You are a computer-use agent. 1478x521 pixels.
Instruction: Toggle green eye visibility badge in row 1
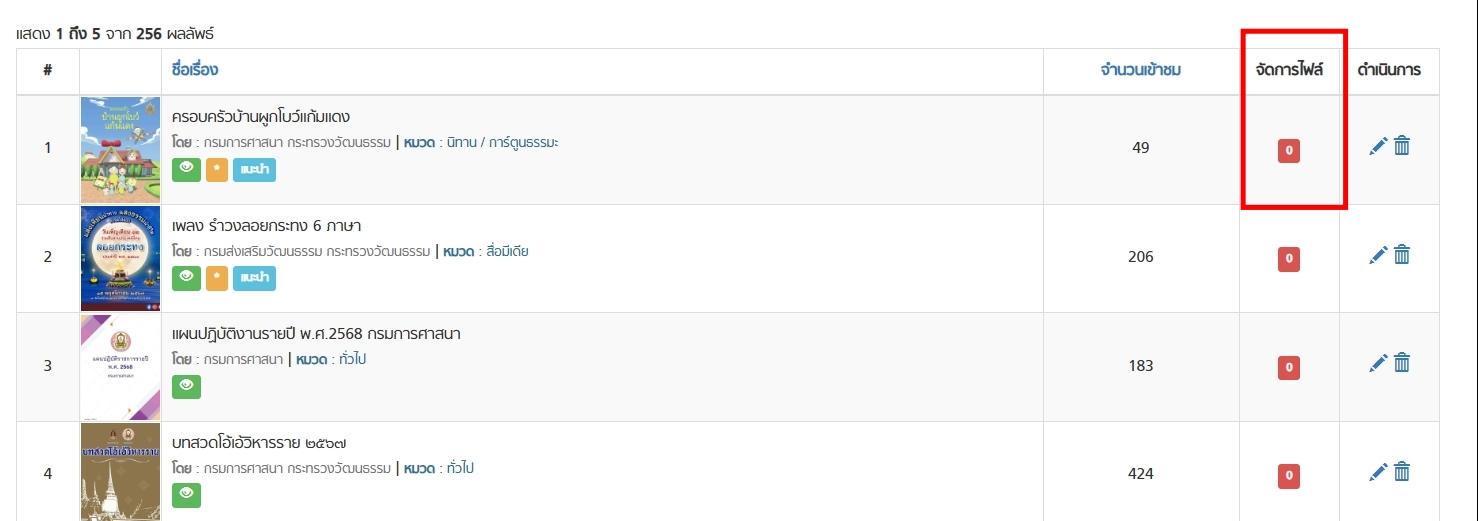[x=186, y=169]
